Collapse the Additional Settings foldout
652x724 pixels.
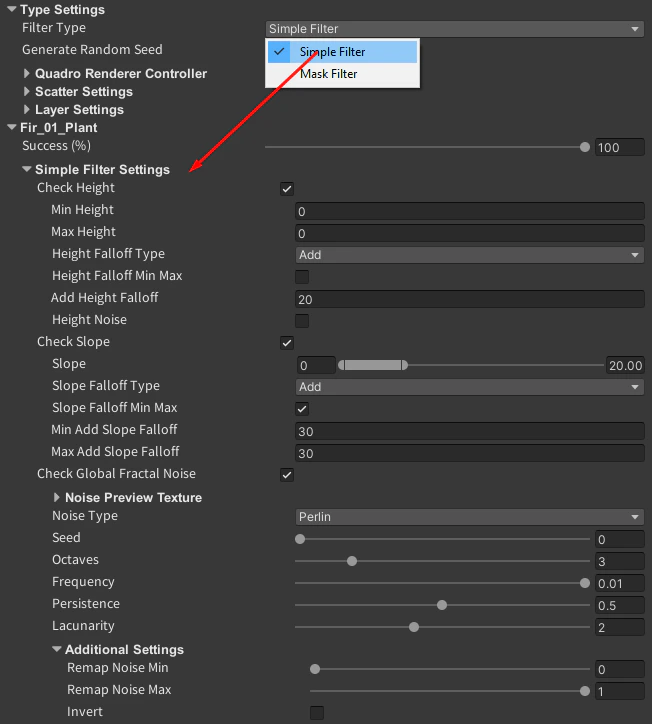click(x=56, y=649)
